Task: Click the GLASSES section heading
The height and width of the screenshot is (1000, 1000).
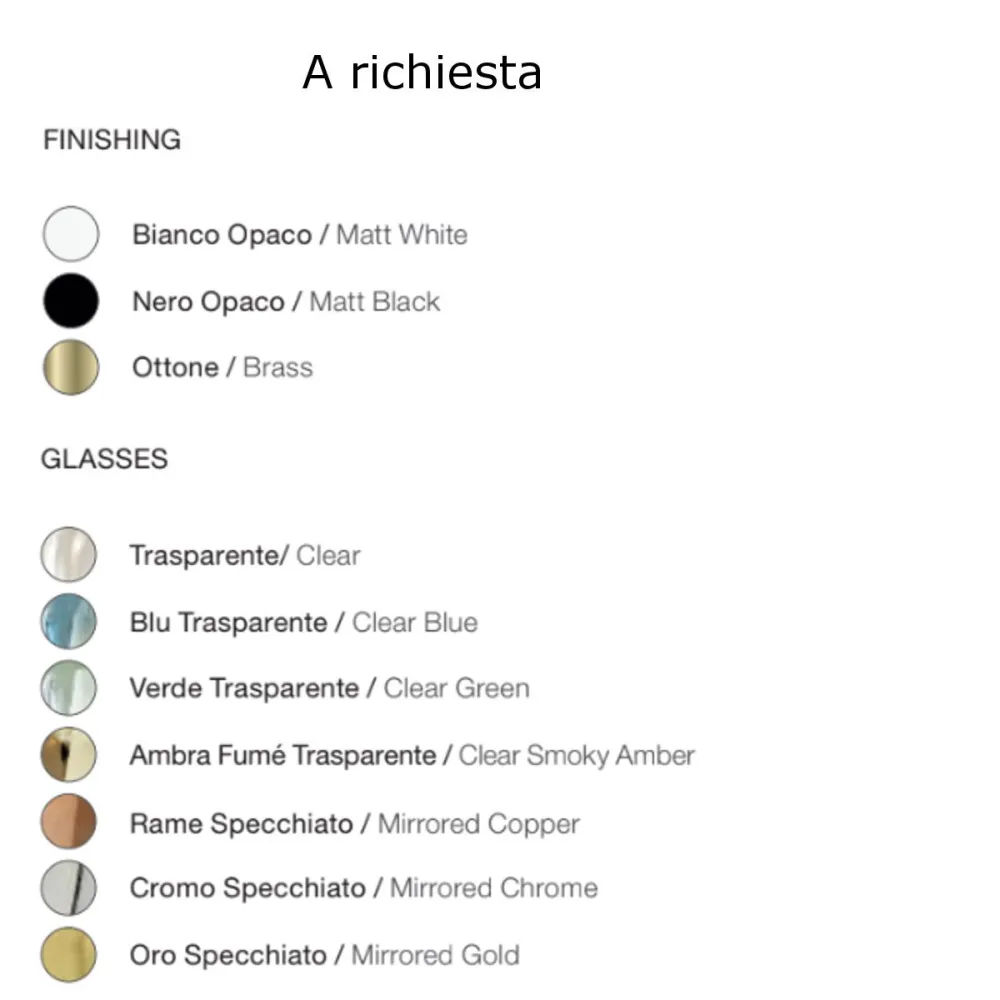Action: 104,459
